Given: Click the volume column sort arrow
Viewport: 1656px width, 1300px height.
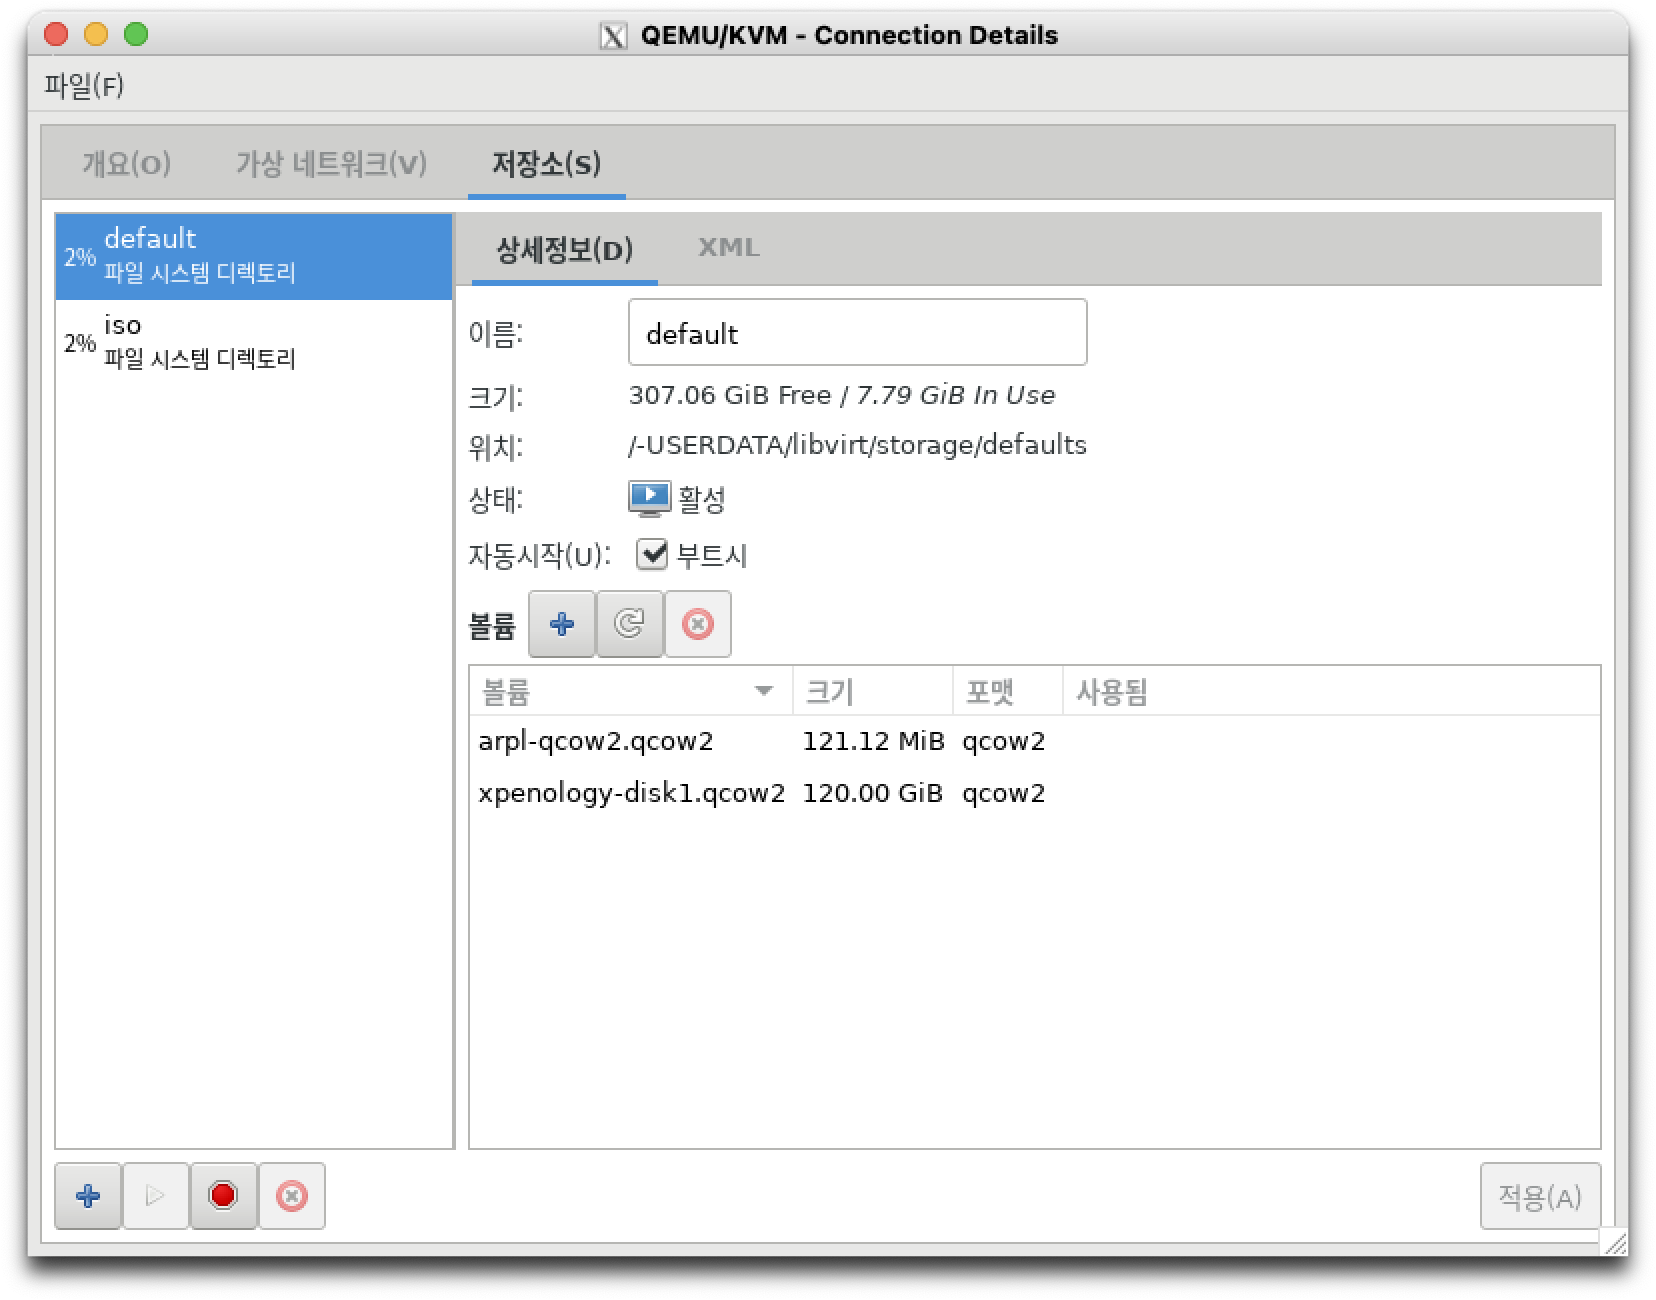Looking at the screenshot, I should pyautogui.click(x=764, y=691).
